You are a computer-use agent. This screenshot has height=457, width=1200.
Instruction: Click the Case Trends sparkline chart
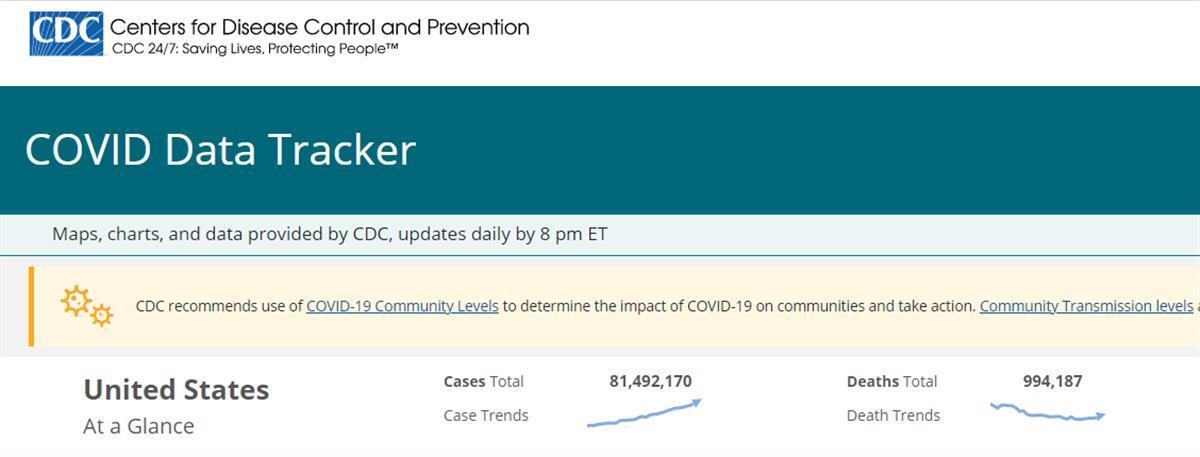click(x=644, y=413)
